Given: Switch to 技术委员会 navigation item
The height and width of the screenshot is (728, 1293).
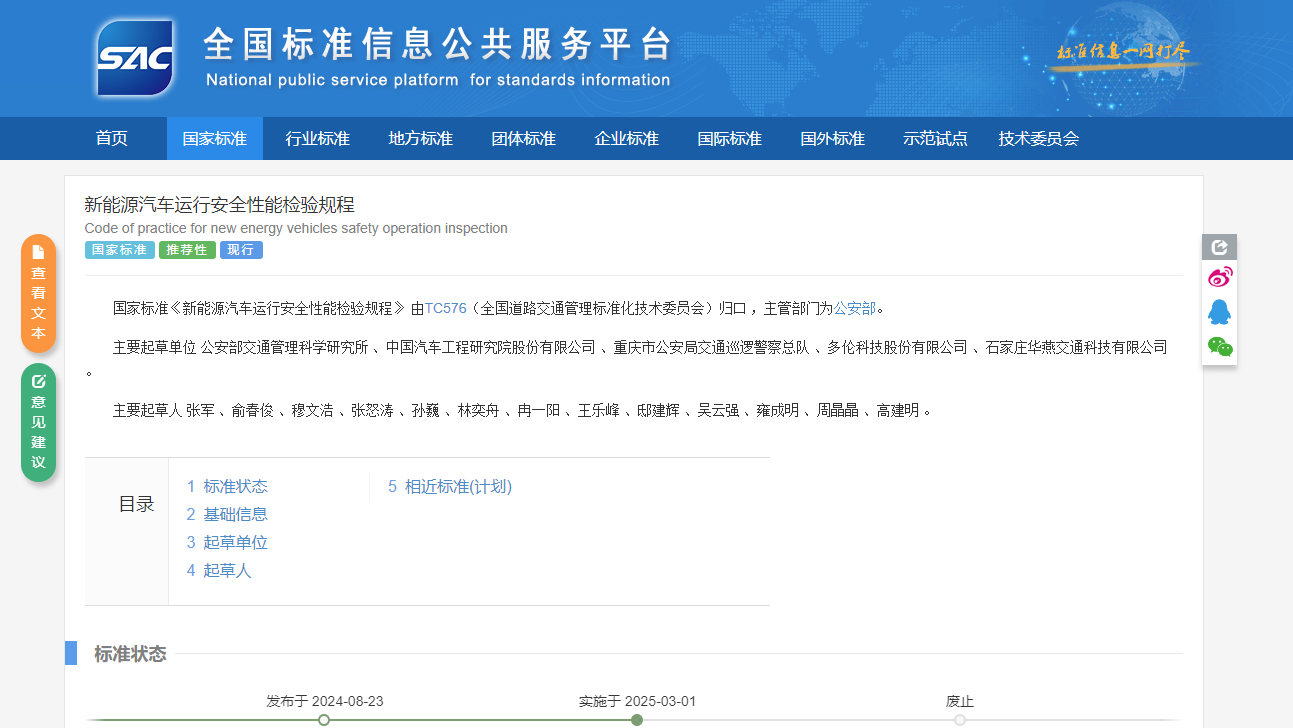Looking at the screenshot, I should [1038, 139].
